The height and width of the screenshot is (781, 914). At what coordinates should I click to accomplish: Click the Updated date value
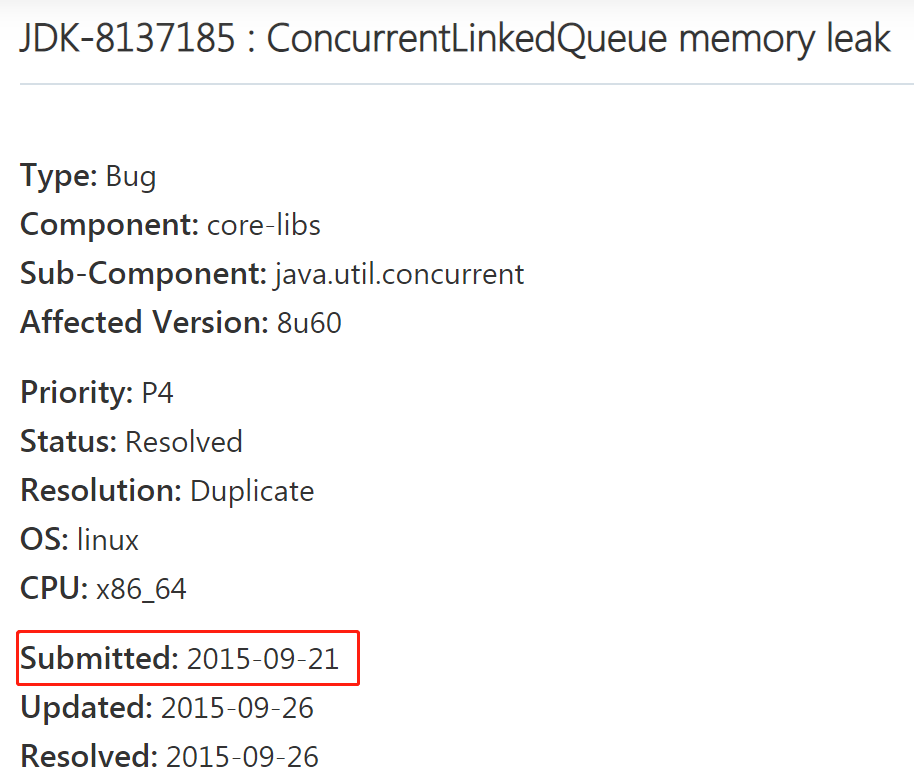pos(237,708)
